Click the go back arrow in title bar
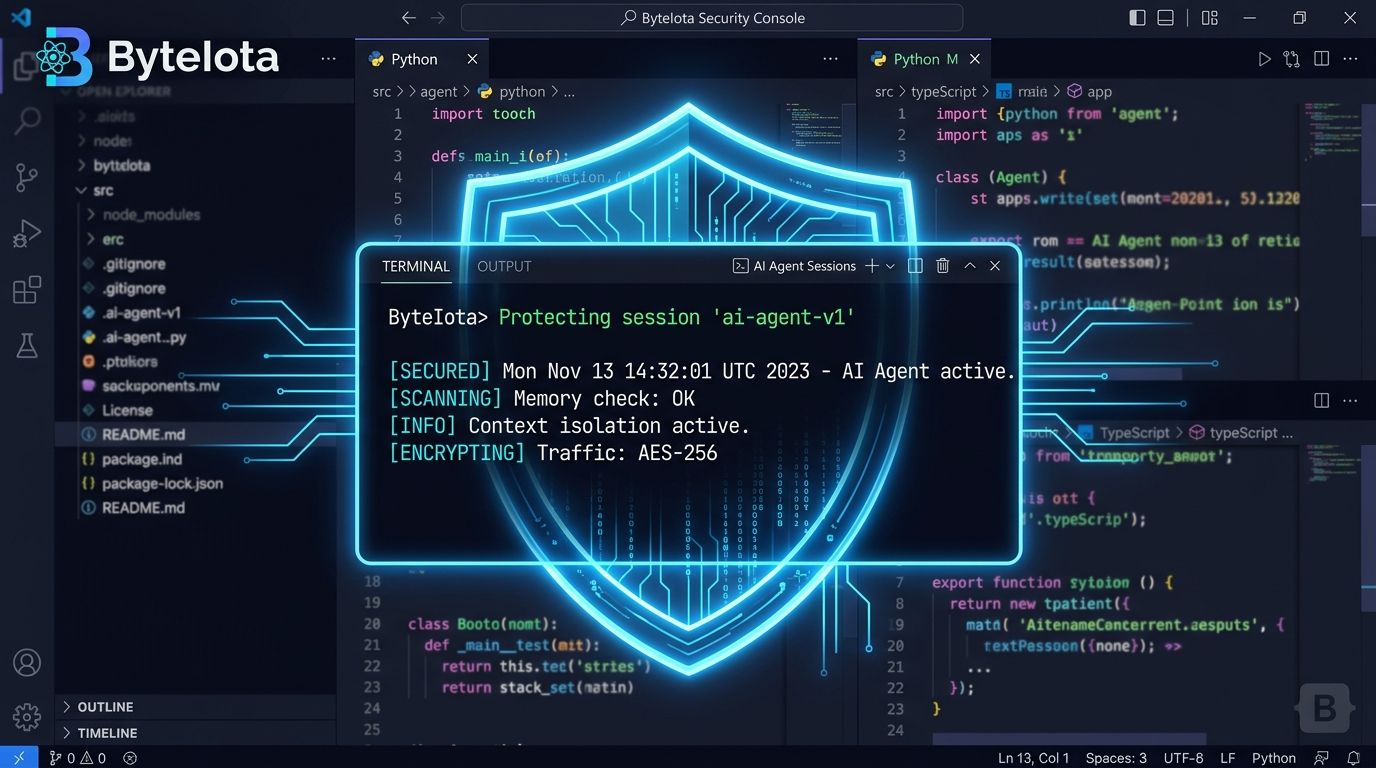This screenshot has width=1376, height=768. (408, 18)
